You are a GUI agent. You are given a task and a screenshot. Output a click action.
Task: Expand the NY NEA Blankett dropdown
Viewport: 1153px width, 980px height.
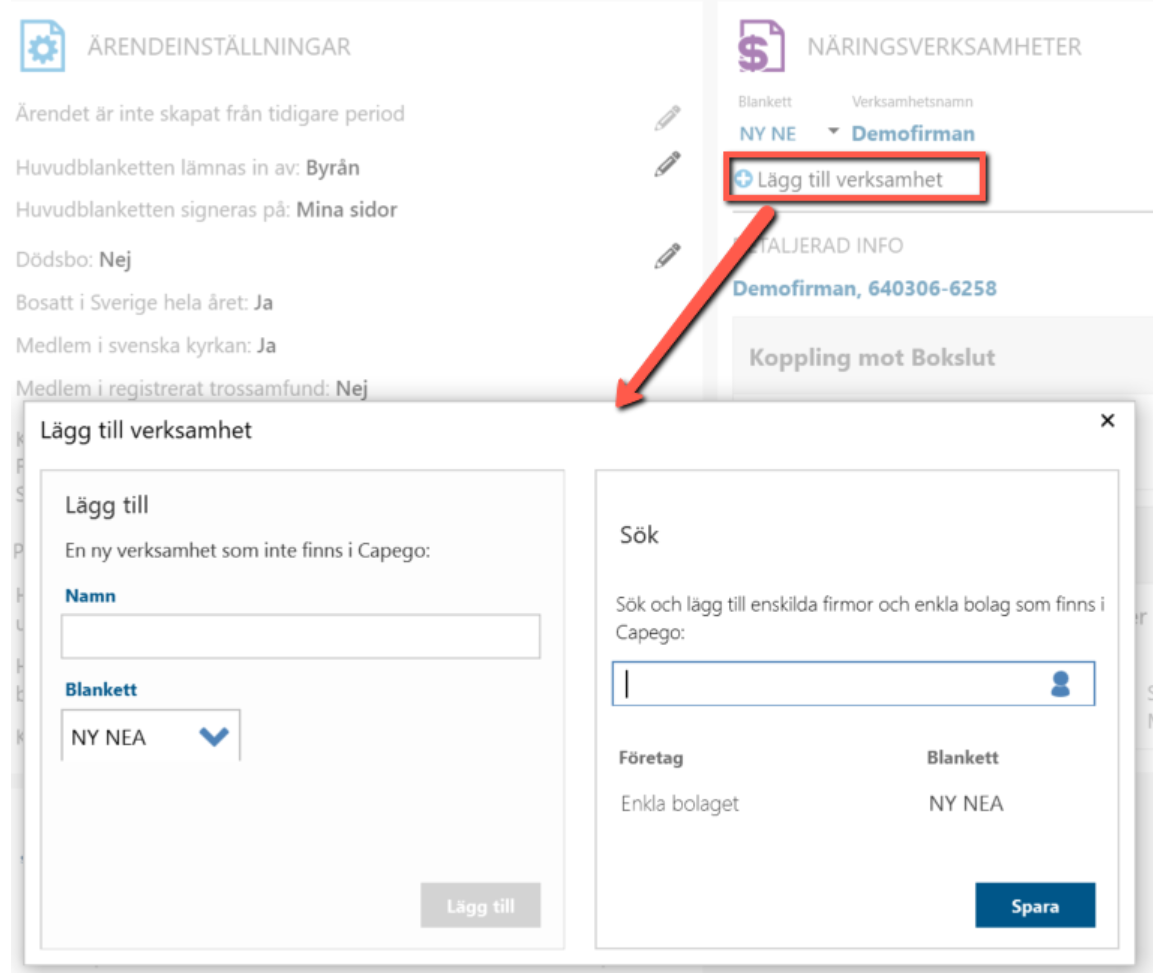(x=214, y=735)
